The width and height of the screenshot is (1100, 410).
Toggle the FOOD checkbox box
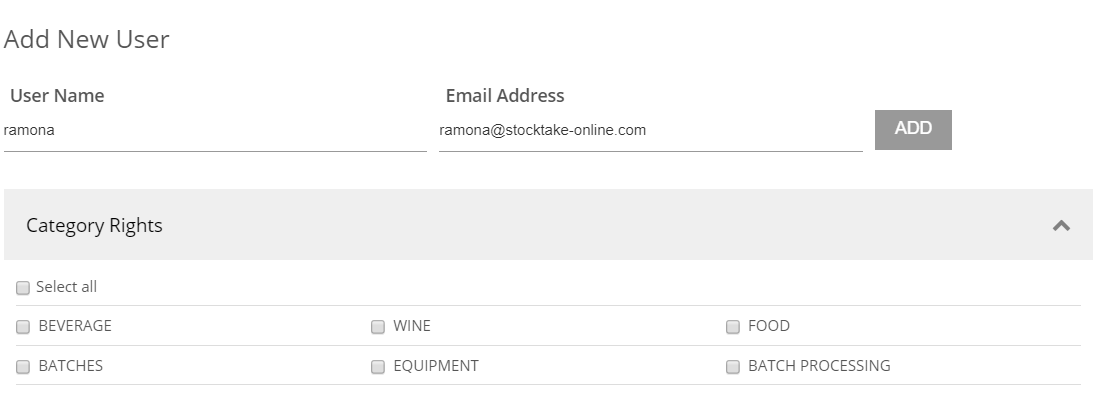click(x=733, y=327)
